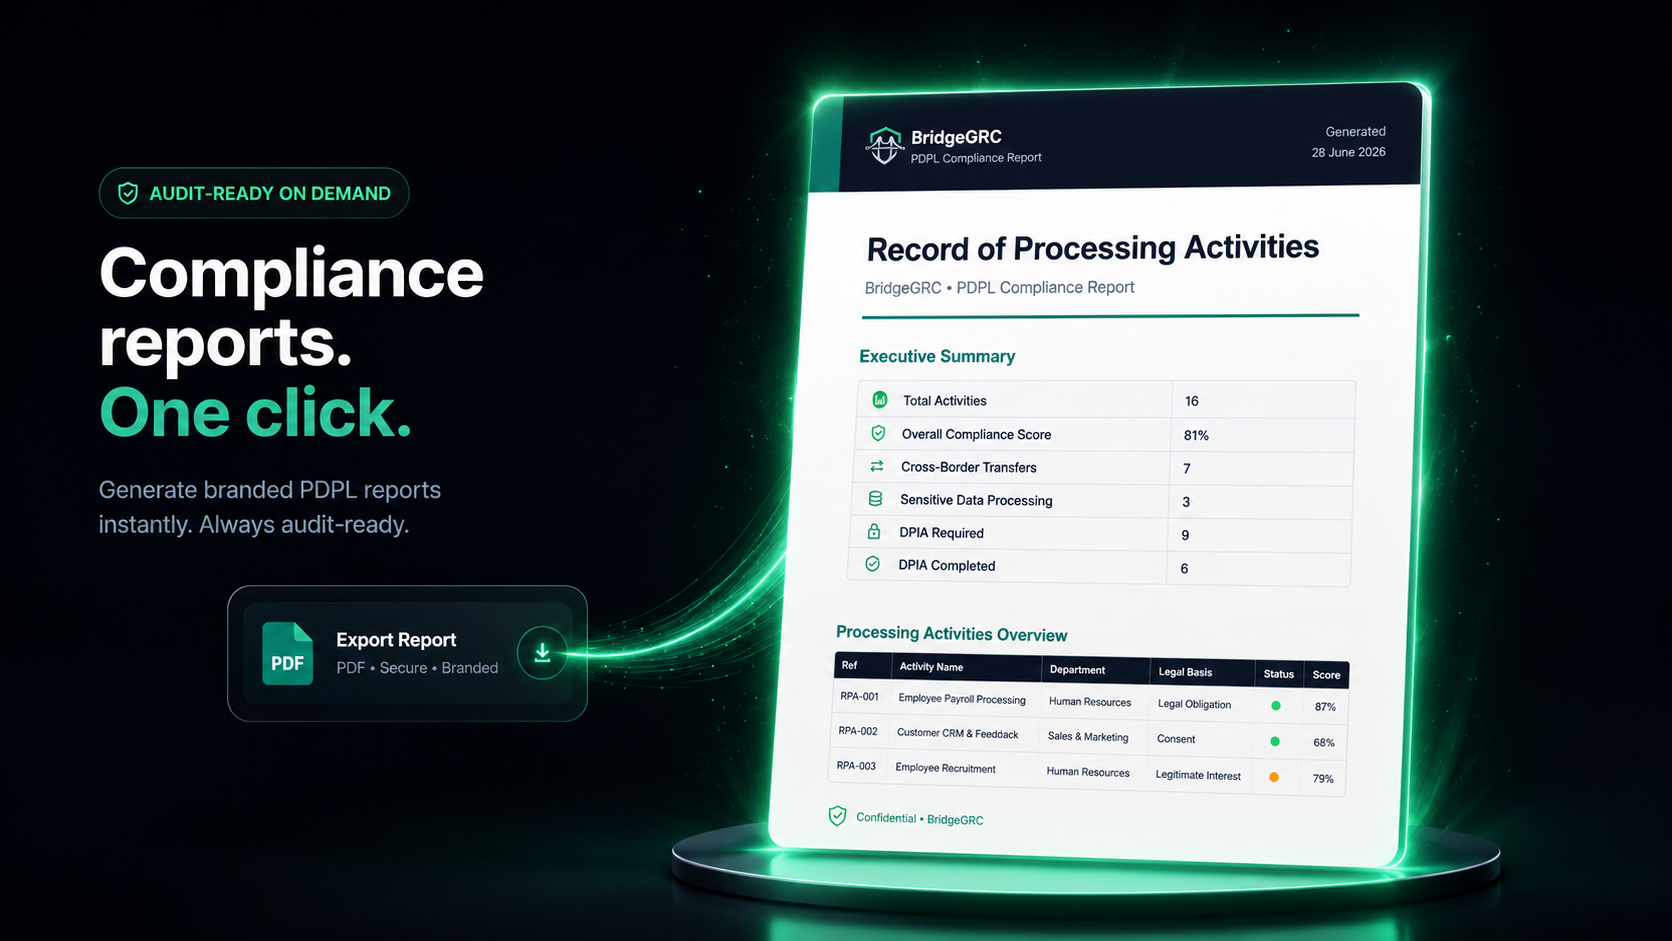Click the Overall Compliance Score shield icon

(x=878, y=433)
